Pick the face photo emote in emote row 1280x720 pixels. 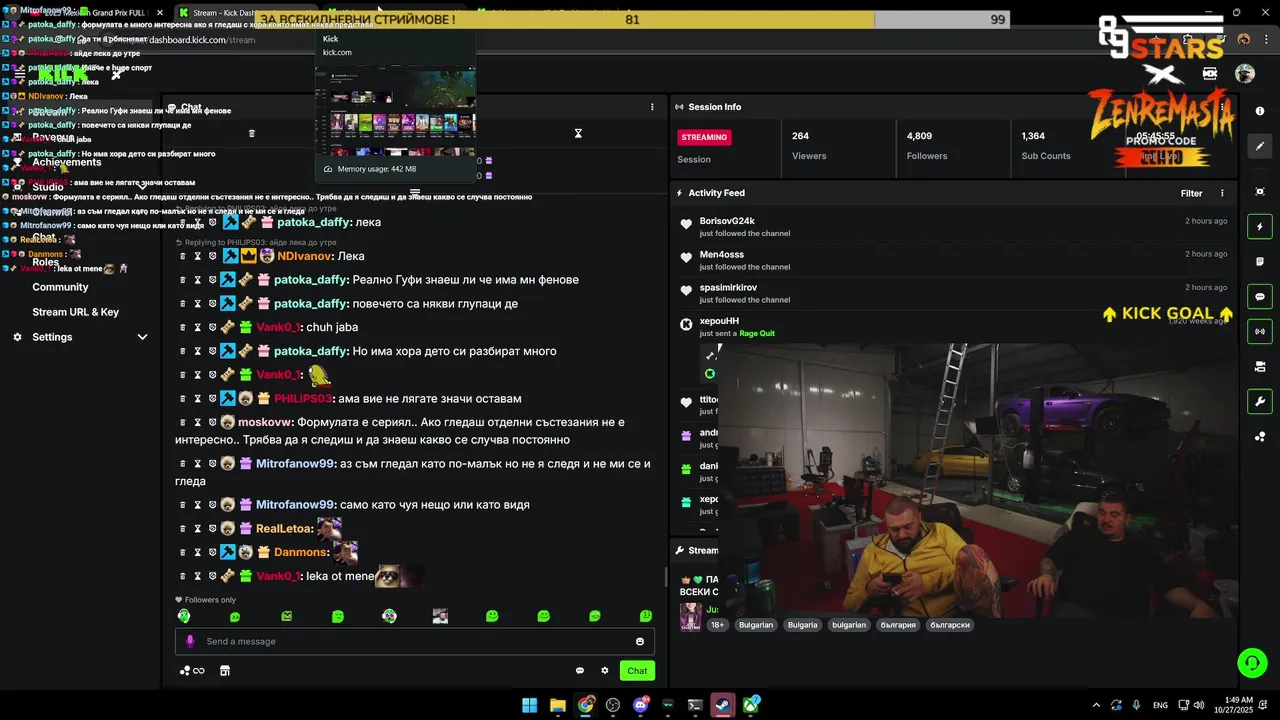click(440, 616)
